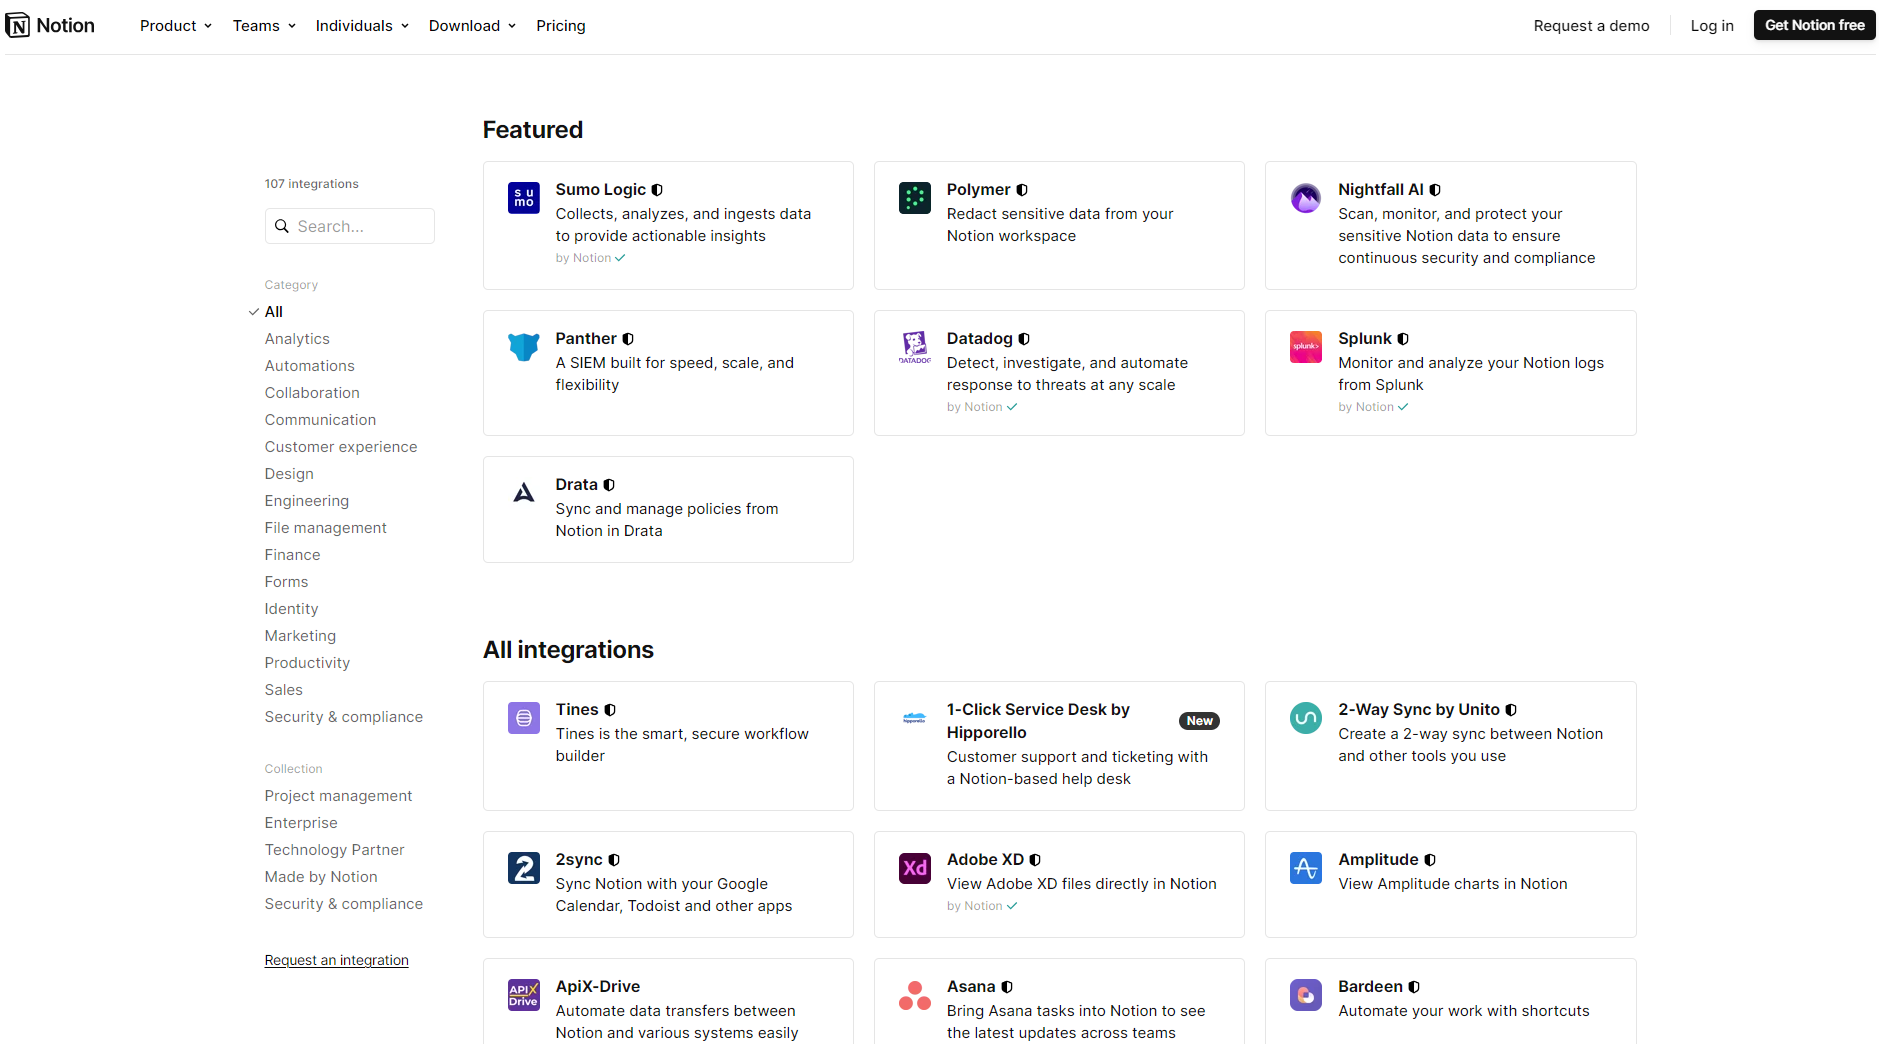Filter by Analytics category
The width and height of the screenshot is (1879, 1044).
(297, 339)
